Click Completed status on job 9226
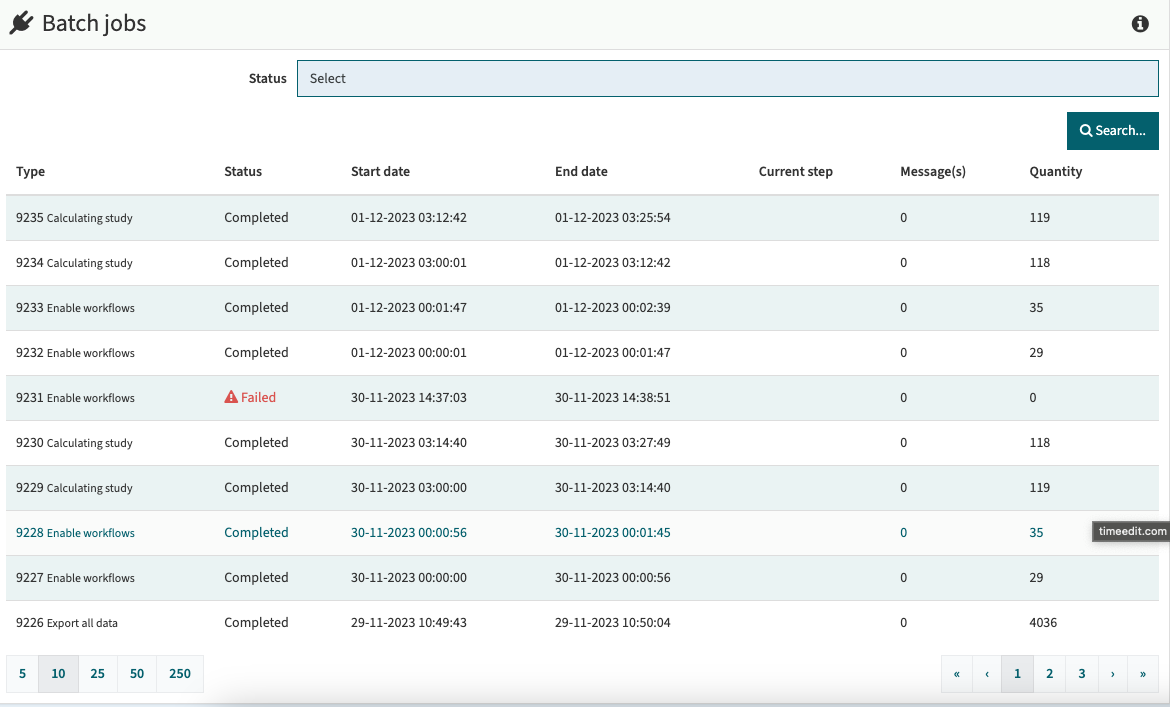The width and height of the screenshot is (1170, 707). 256,623
